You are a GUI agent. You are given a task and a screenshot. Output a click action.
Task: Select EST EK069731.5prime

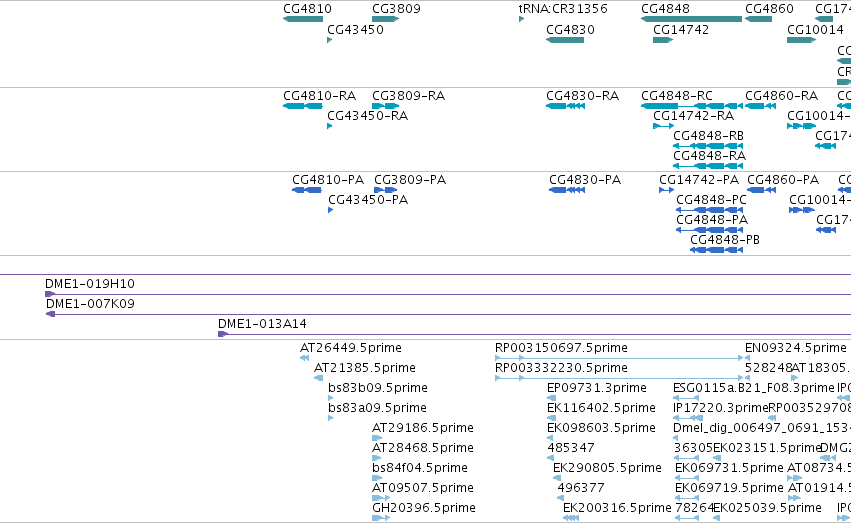729,468
